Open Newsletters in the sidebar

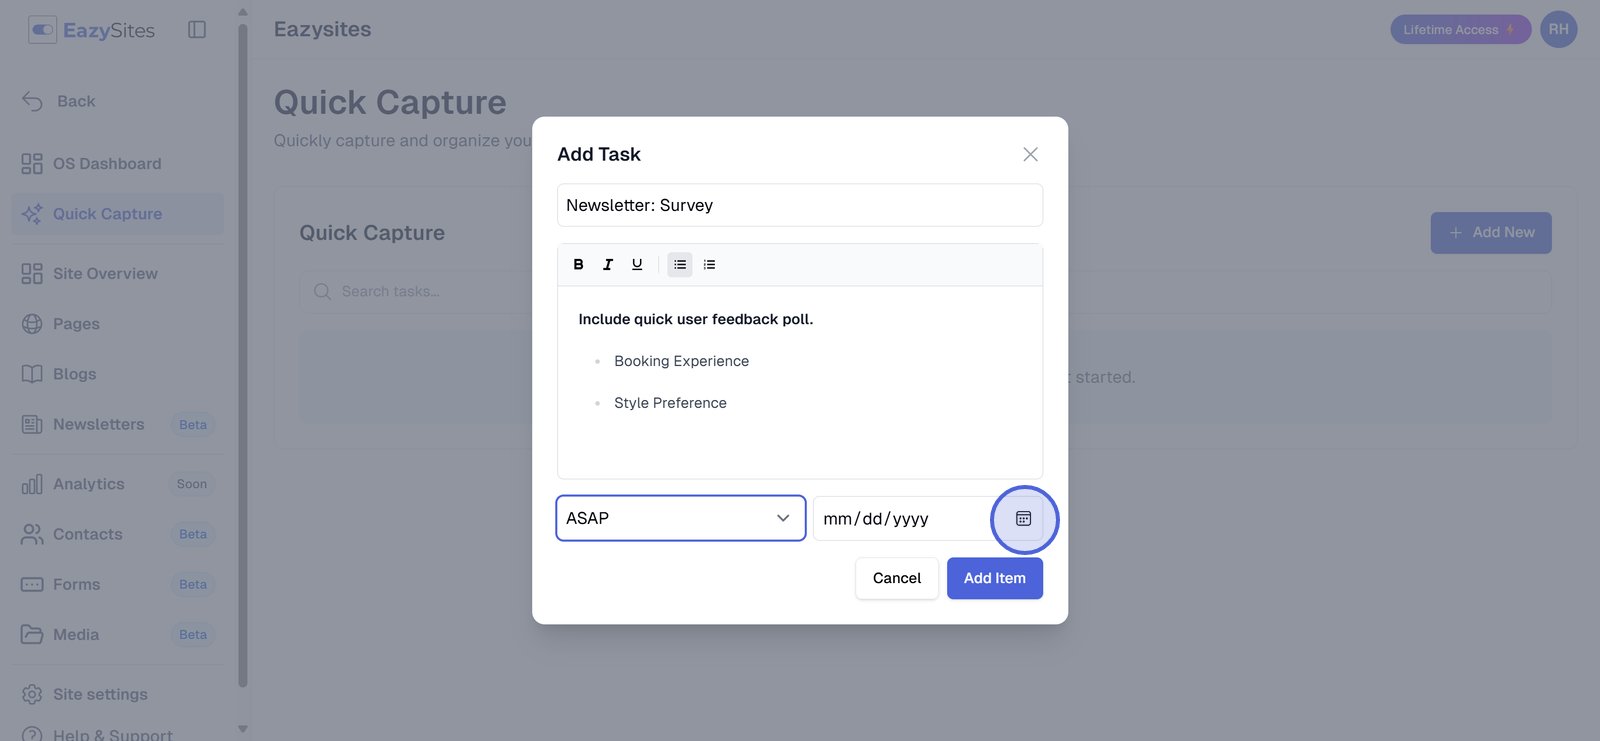click(x=98, y=424)
